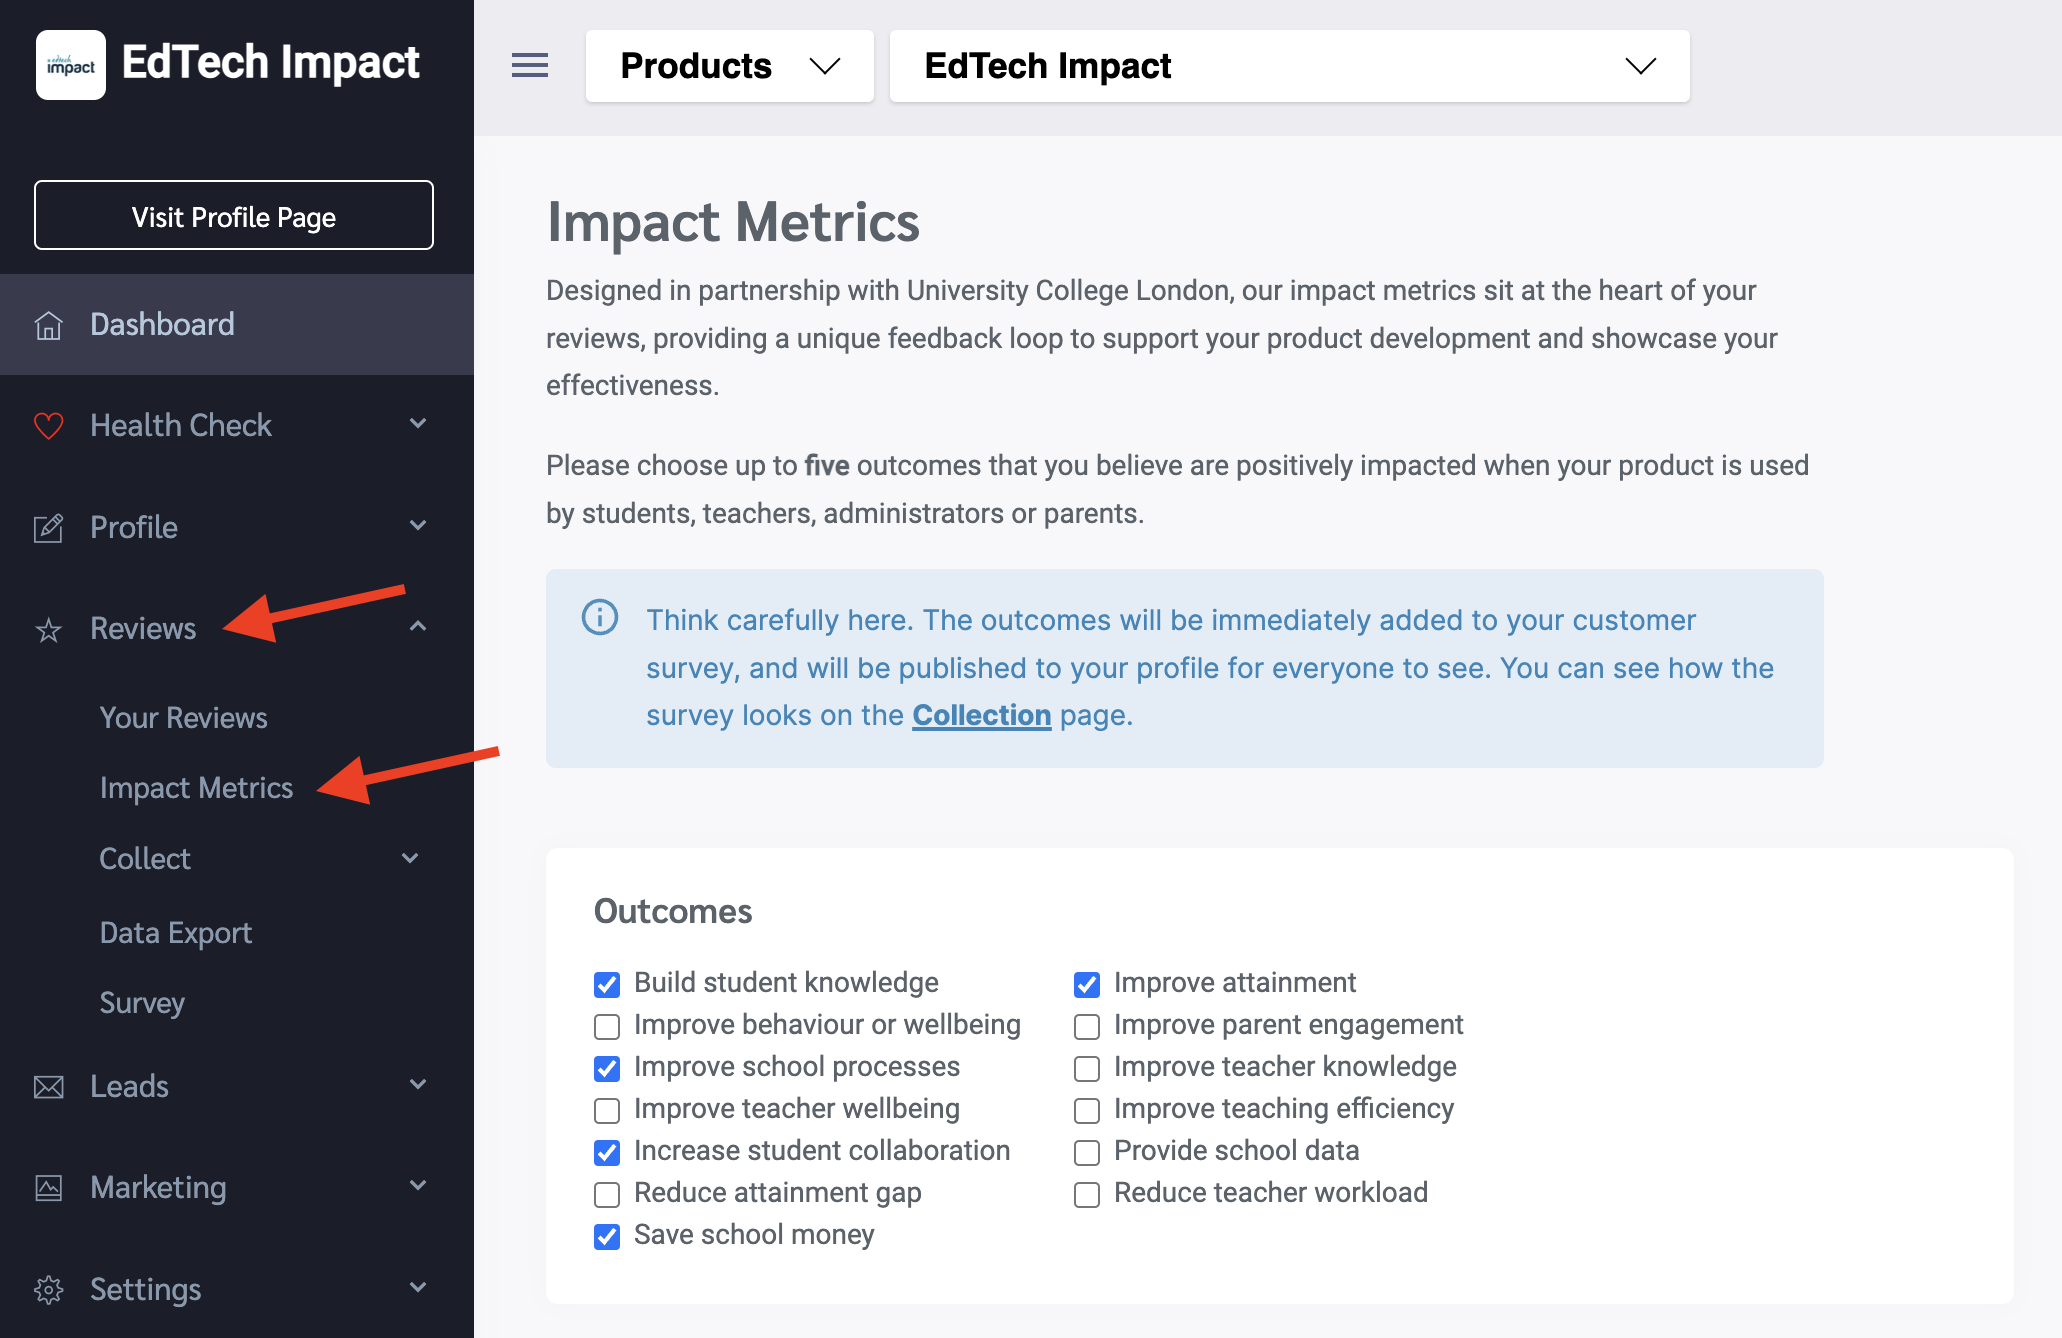Check Improve behaviour or wellbeing

607,1026
